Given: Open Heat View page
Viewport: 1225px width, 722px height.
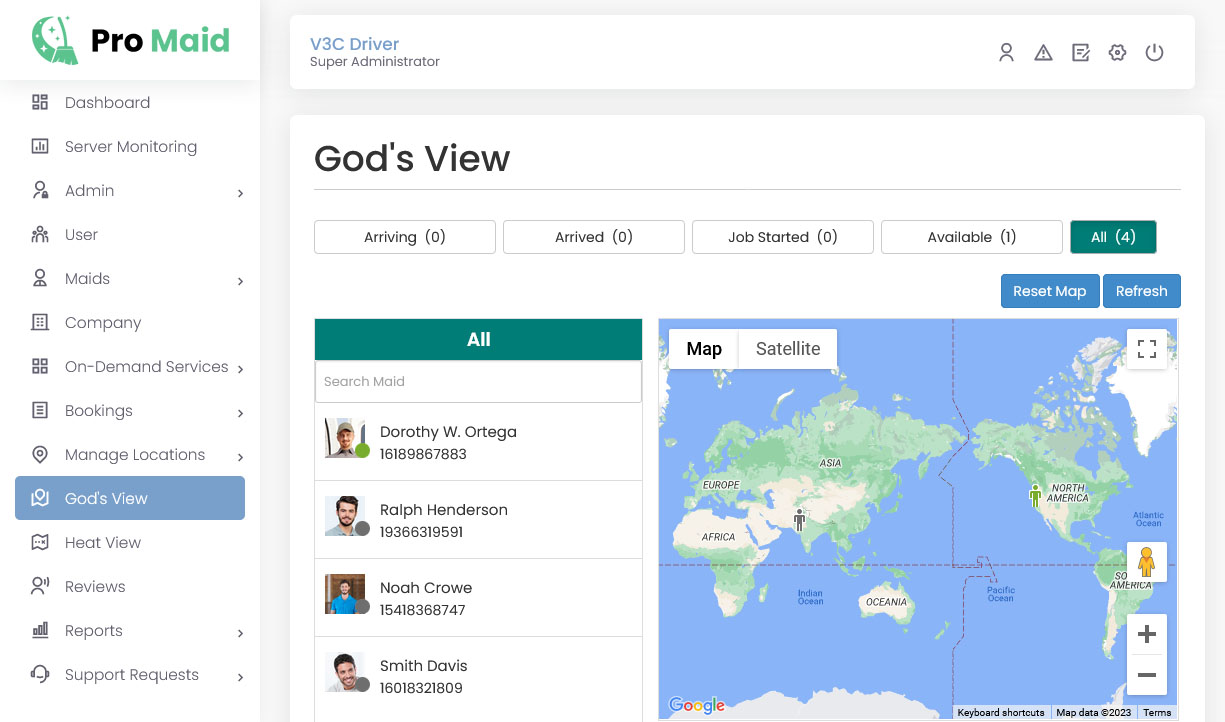Looking at the screenshot, I should 130,542.
